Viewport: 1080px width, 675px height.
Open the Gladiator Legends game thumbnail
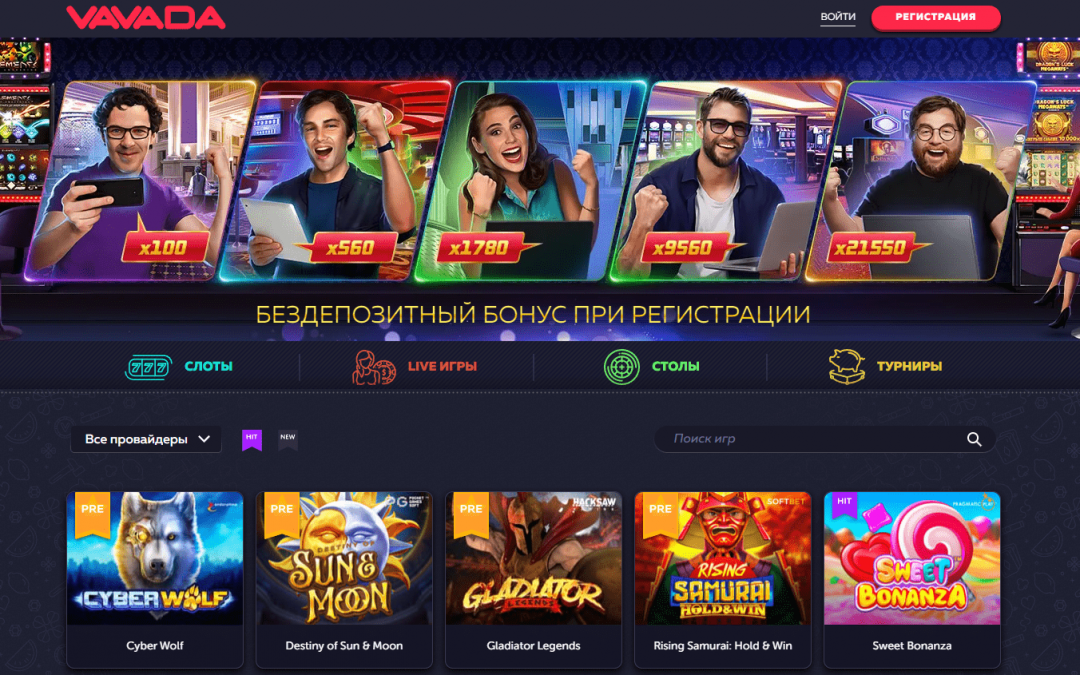pos(534,559)
